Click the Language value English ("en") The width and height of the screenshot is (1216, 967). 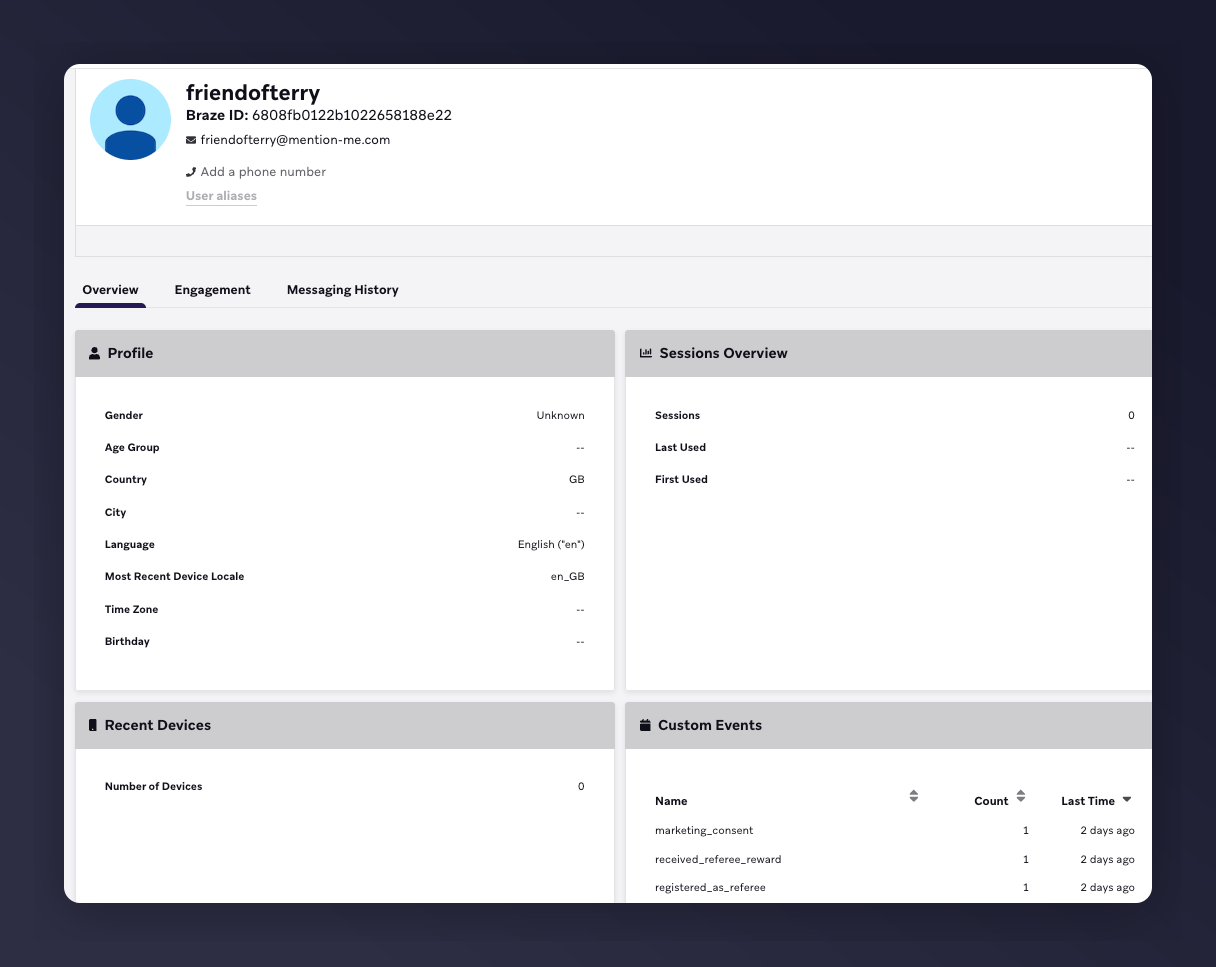click(x=551, y=545)
